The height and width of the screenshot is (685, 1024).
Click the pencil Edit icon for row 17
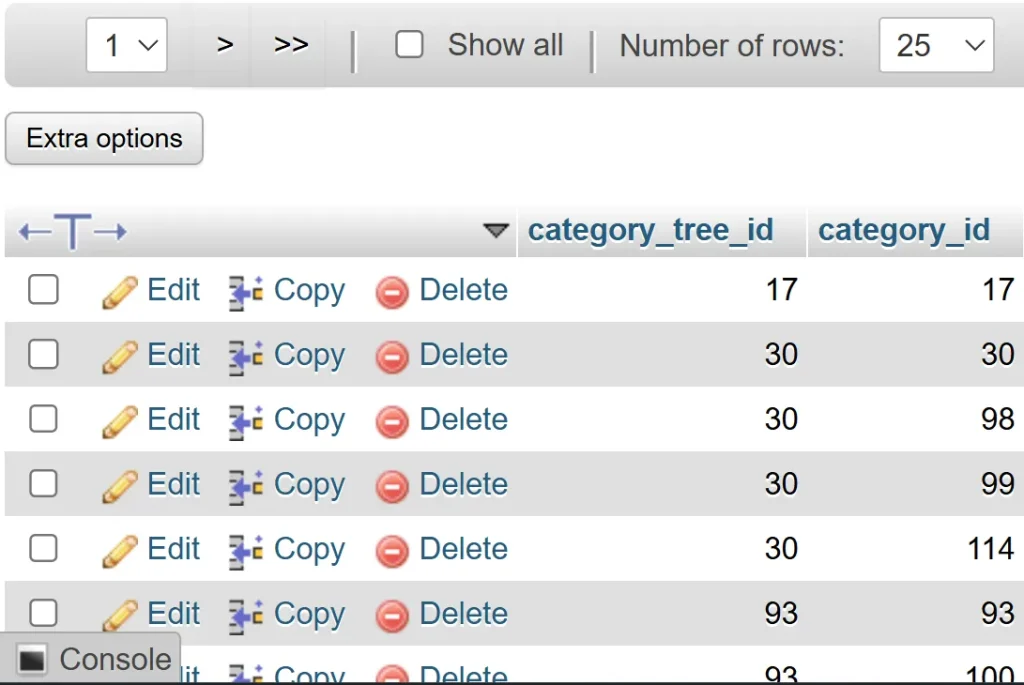pos(119,292)
